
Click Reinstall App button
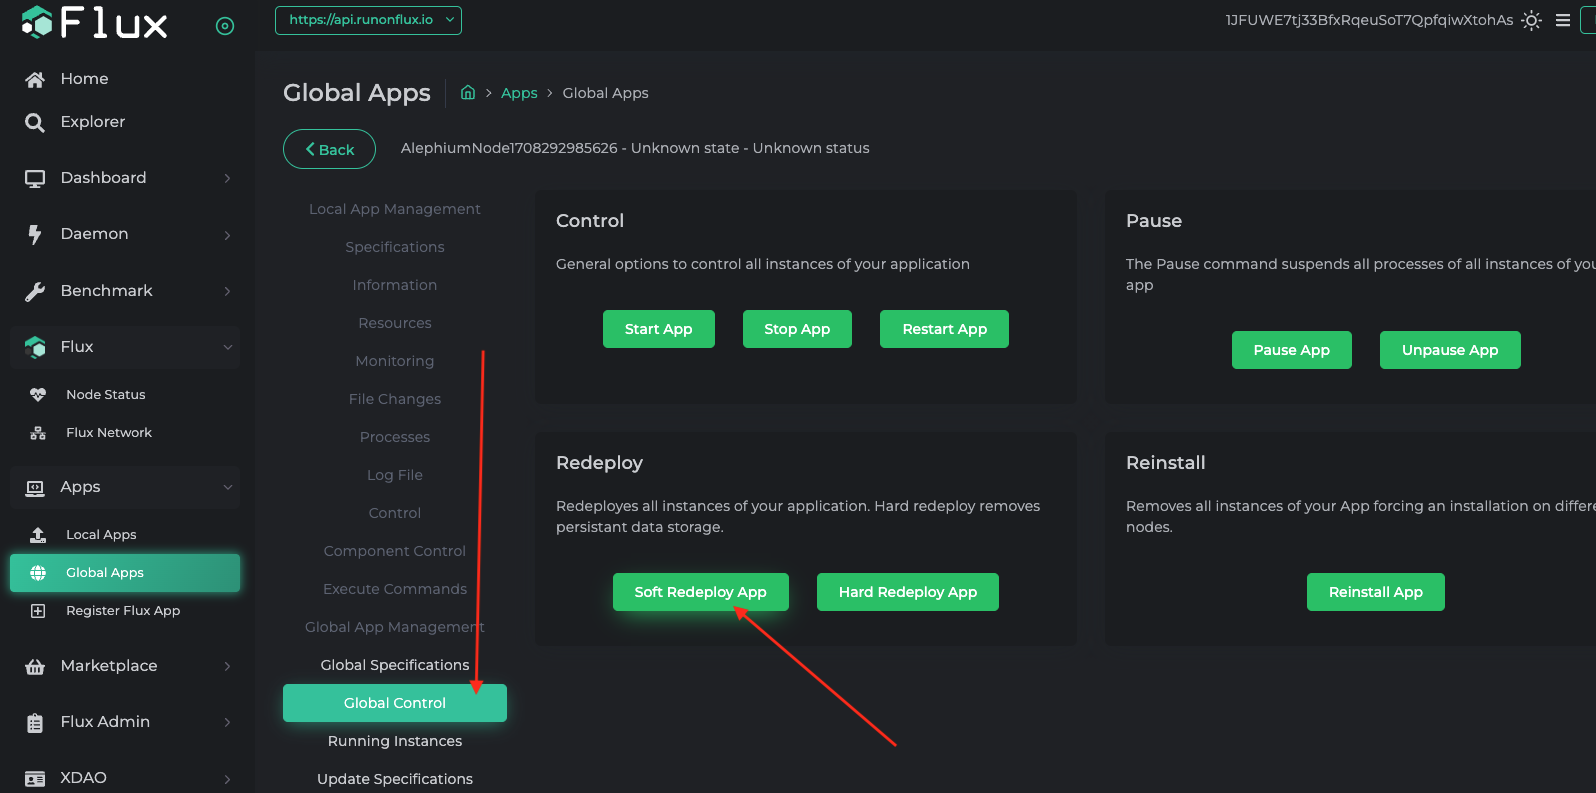pos(1375,592)
